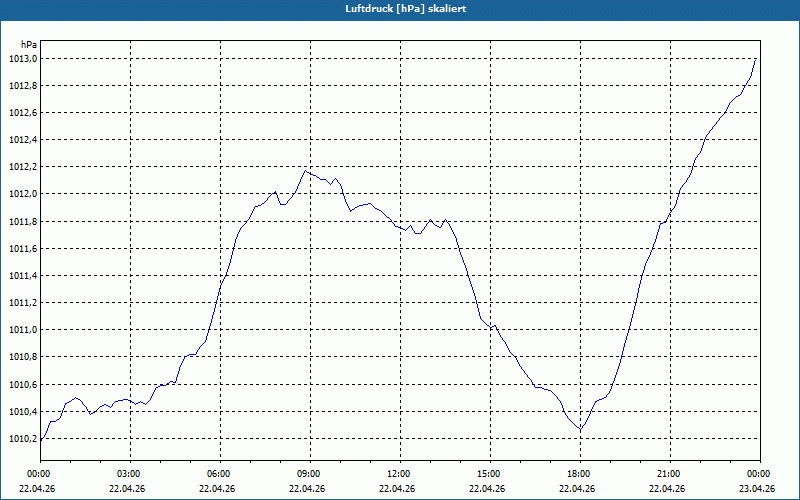
Task: Click the 03:00 time label
Action: point(130,473)
